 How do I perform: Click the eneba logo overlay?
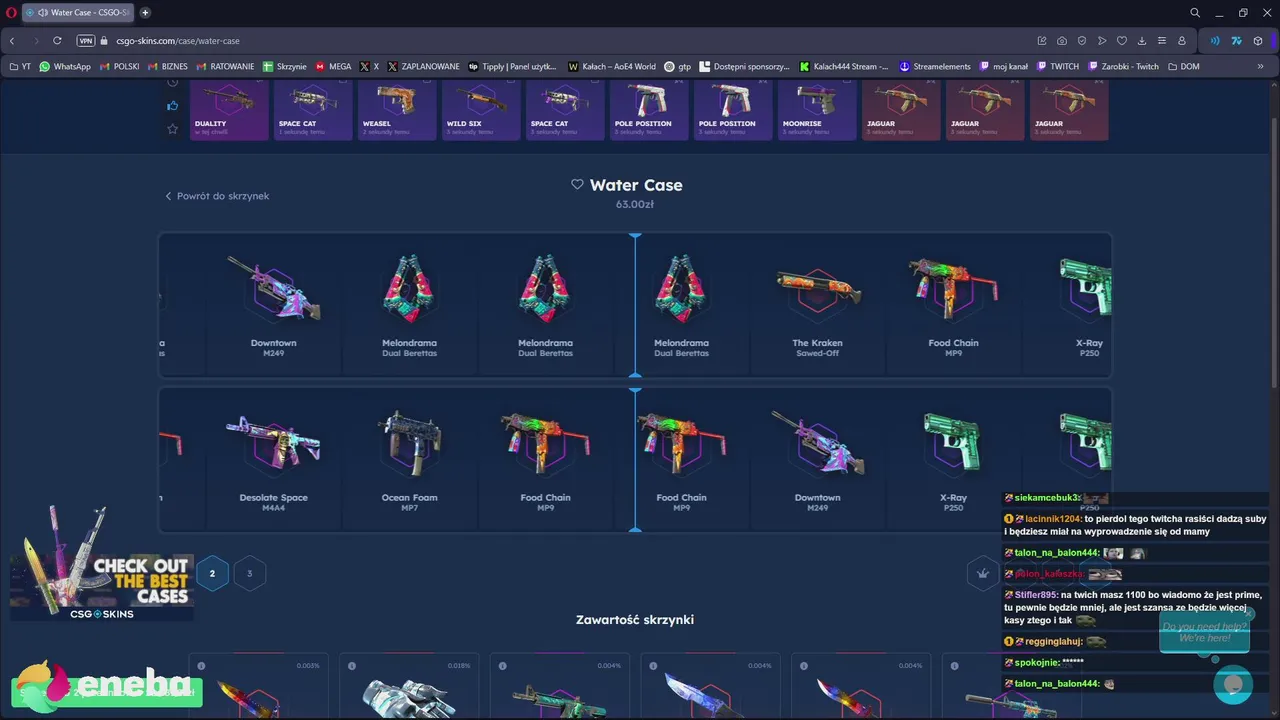pyautogui.click(x=105, y=685)
